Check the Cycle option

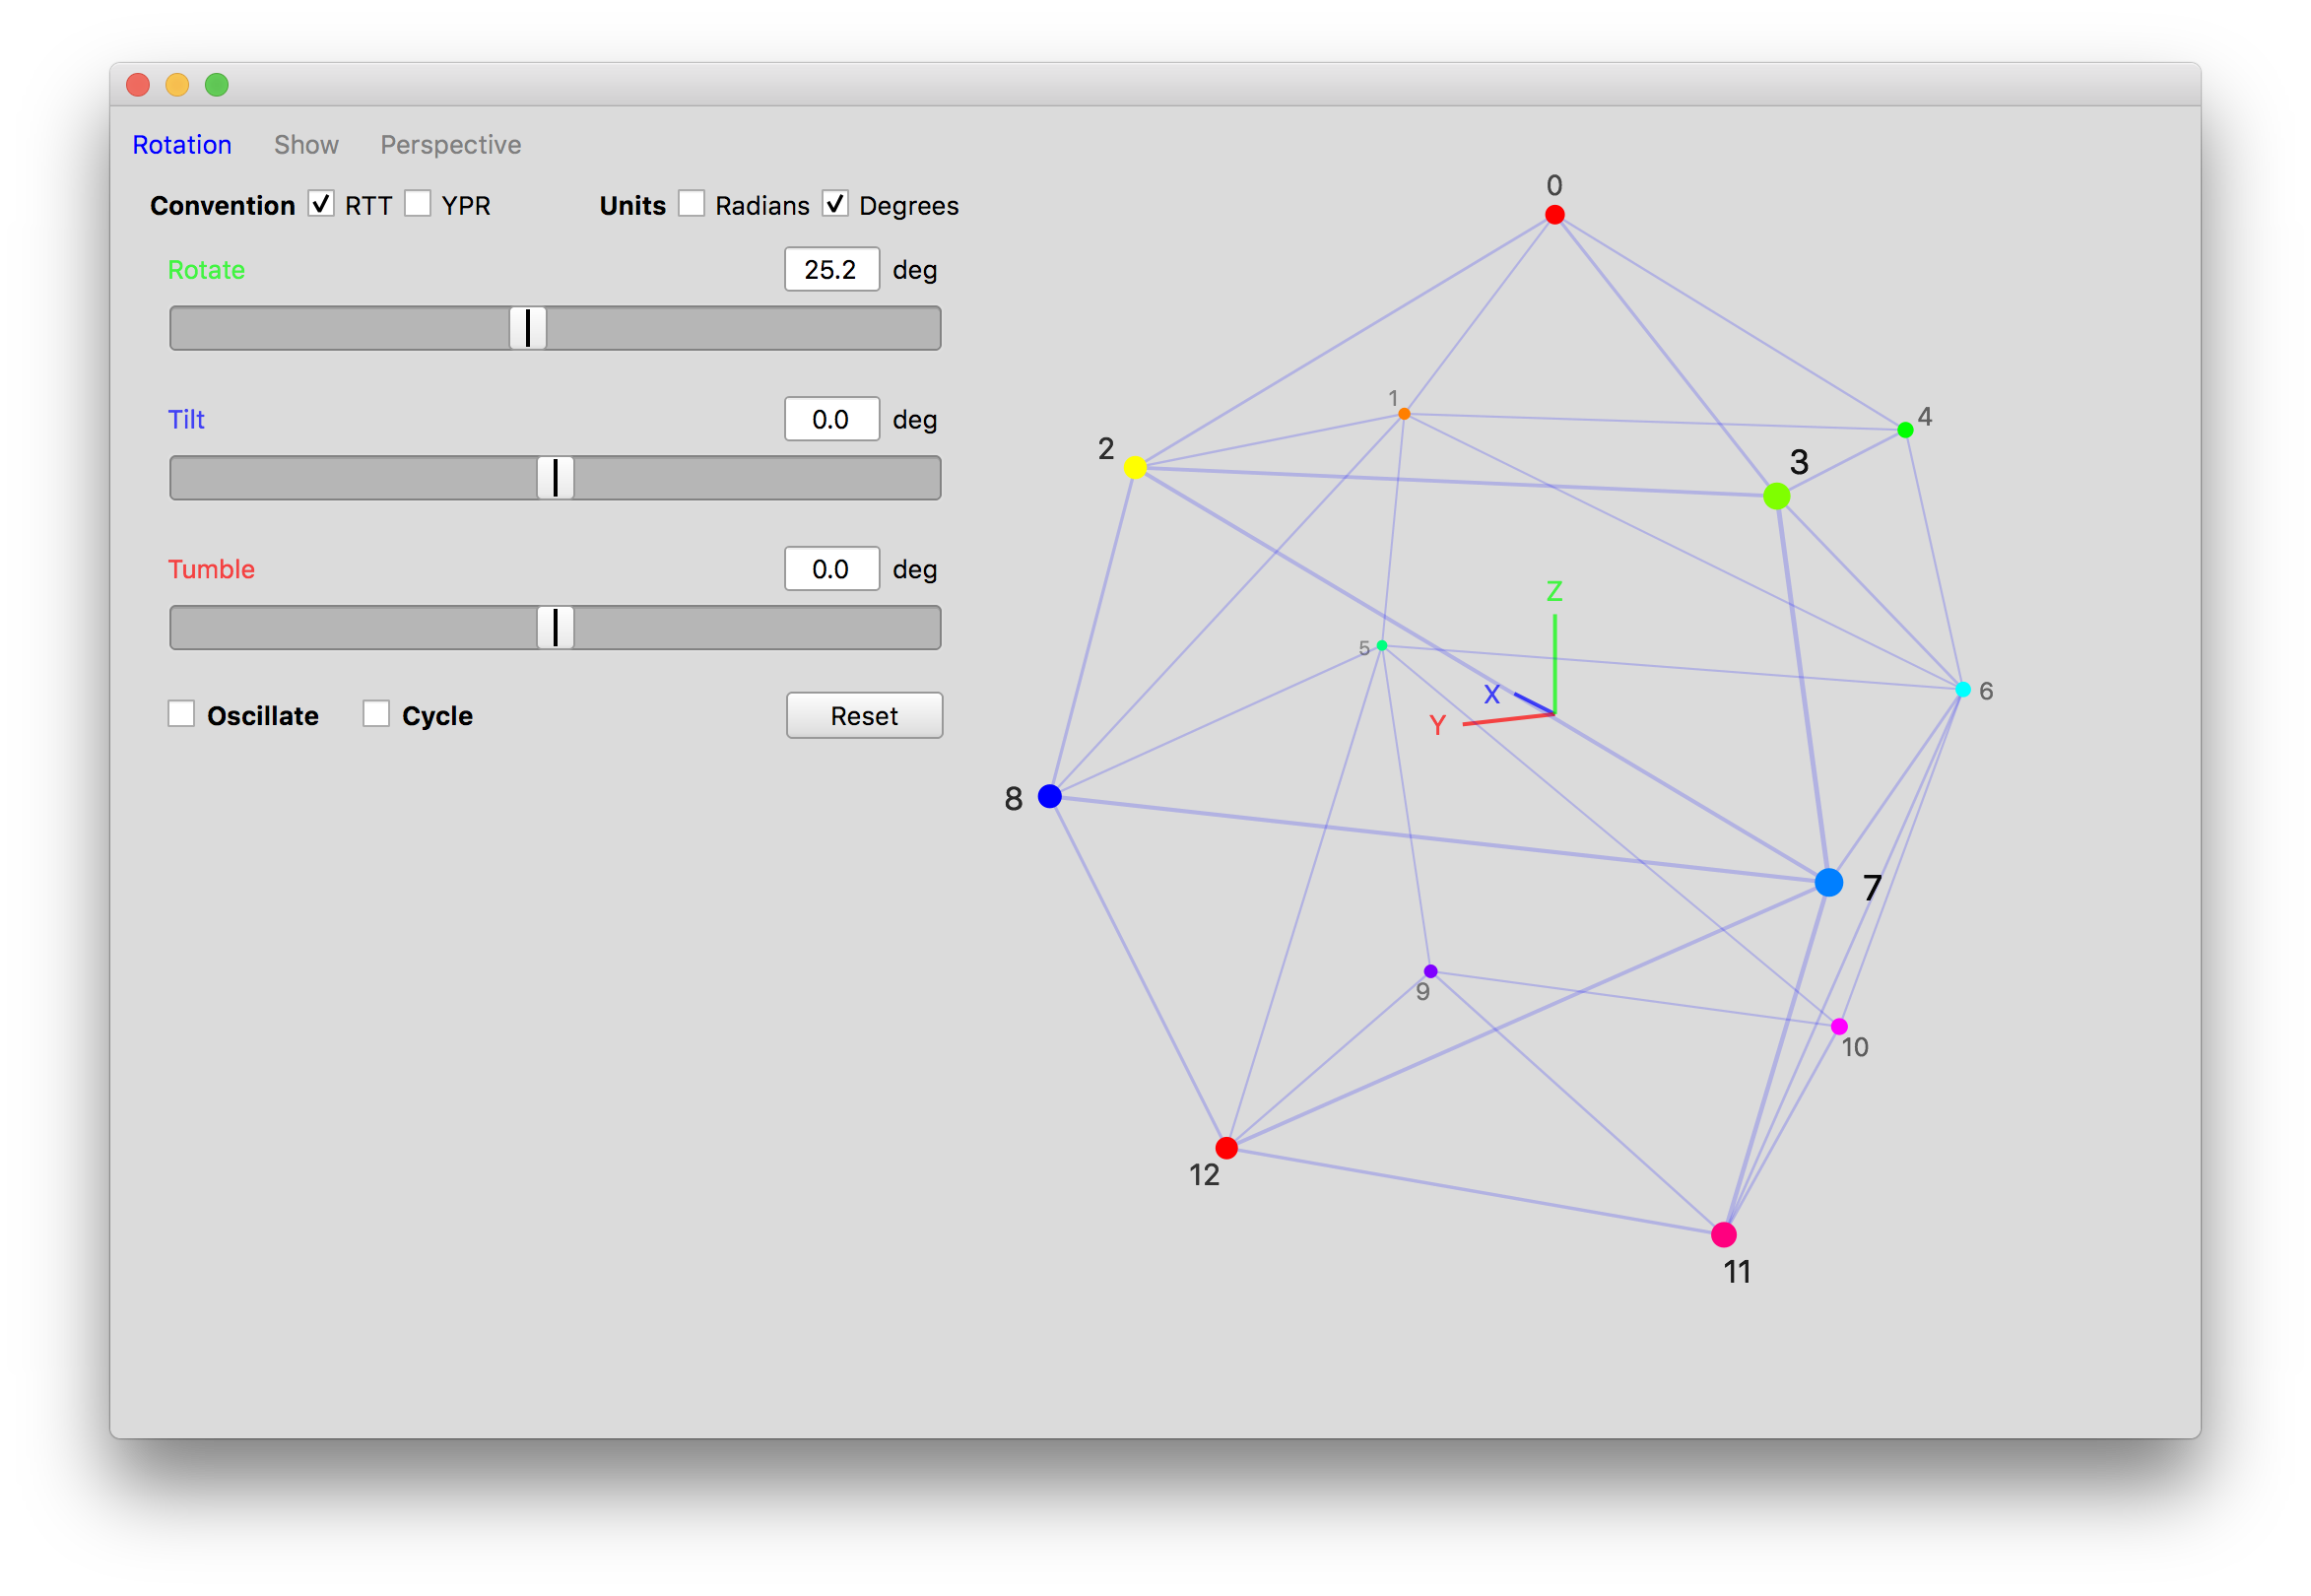tap(376, 714)
